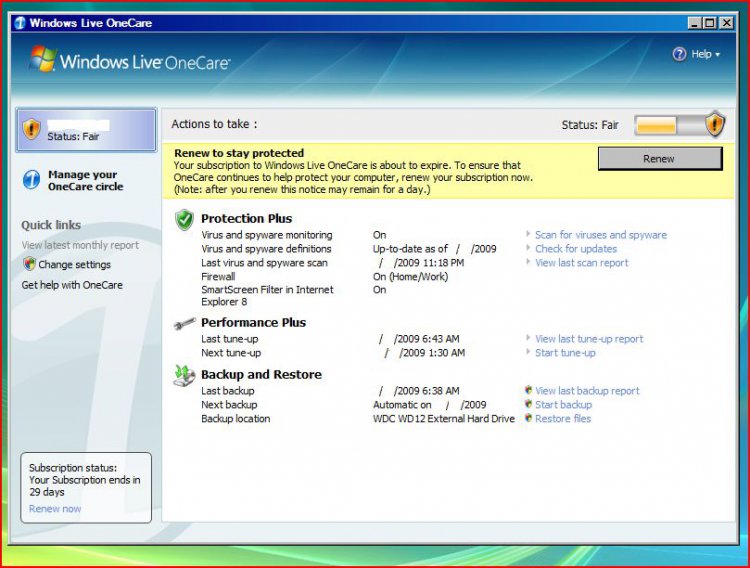Click the 'Backup location' label
The width and height of the screenshot is (750, 568).
click(x=235, y=419)
